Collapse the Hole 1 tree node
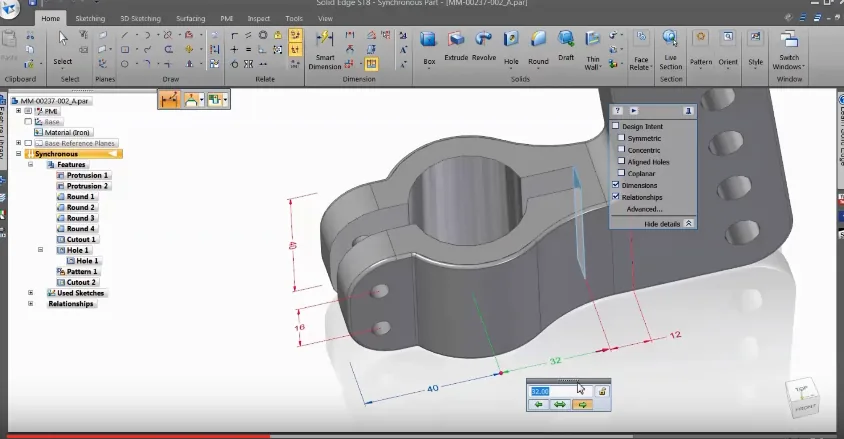The image size is (844, 439). click(40, 250)
